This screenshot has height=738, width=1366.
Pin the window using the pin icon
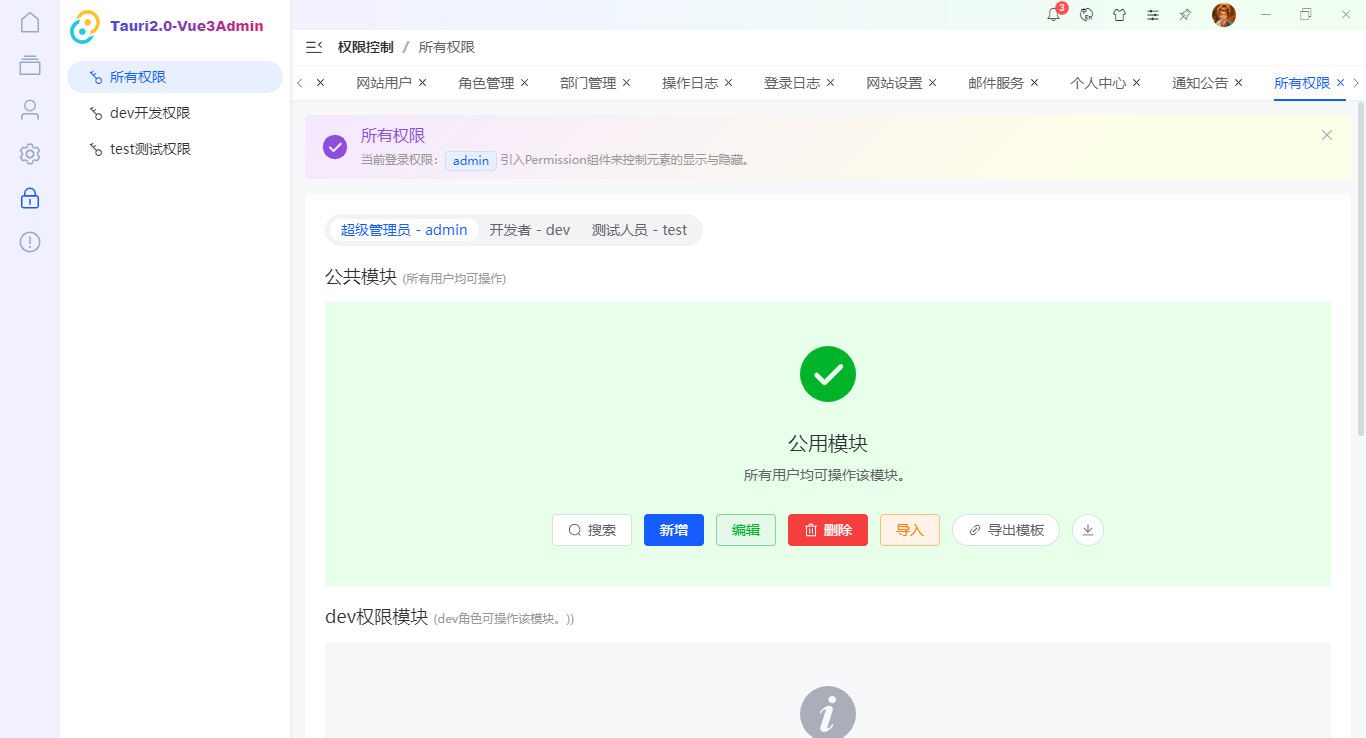pyautogui.click(x=1185, y=15)
